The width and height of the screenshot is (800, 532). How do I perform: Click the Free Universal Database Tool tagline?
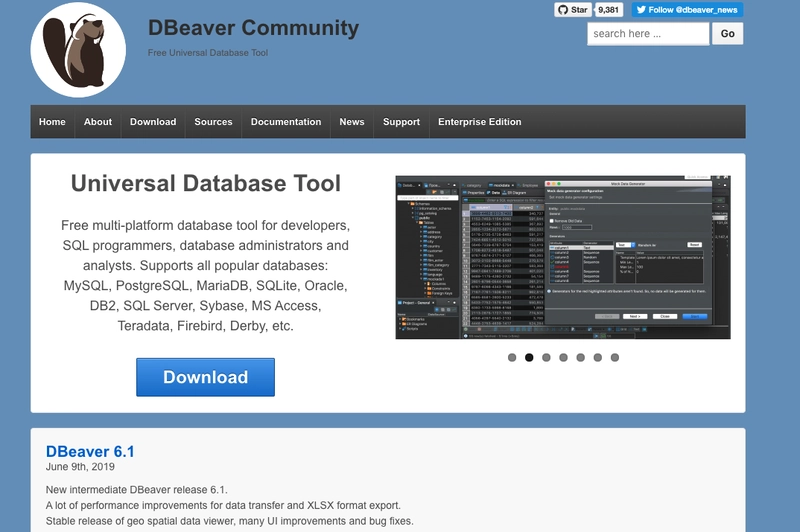(x=208, y=53)
